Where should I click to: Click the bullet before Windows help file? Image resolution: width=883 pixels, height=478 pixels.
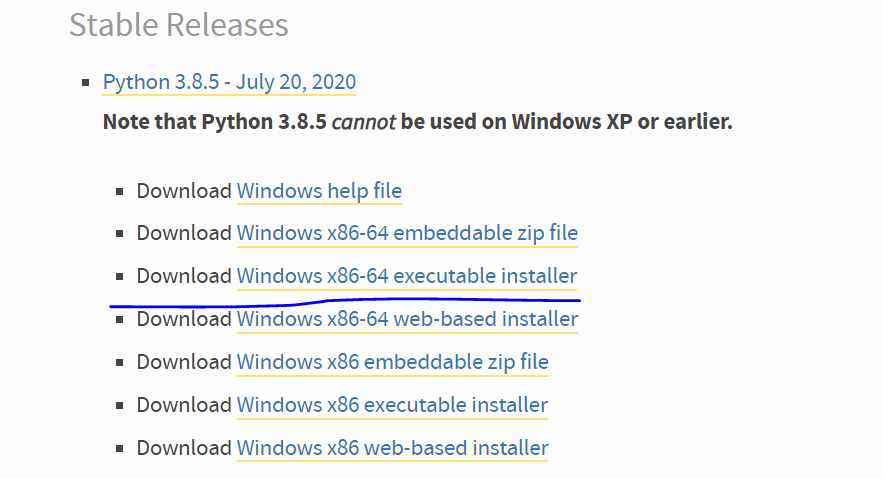[x=120, y=191]
